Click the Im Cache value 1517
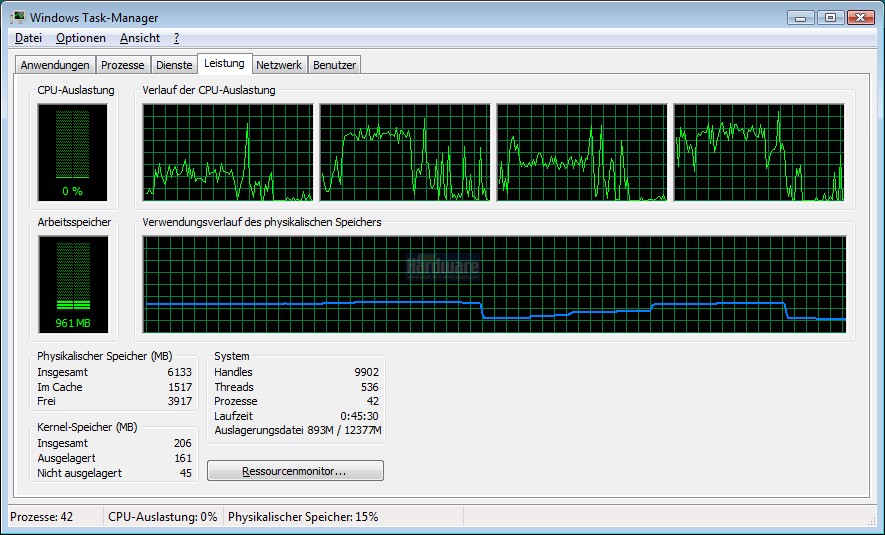The height and width of the screenshot is (535, 885). click(x=180, y=387)
